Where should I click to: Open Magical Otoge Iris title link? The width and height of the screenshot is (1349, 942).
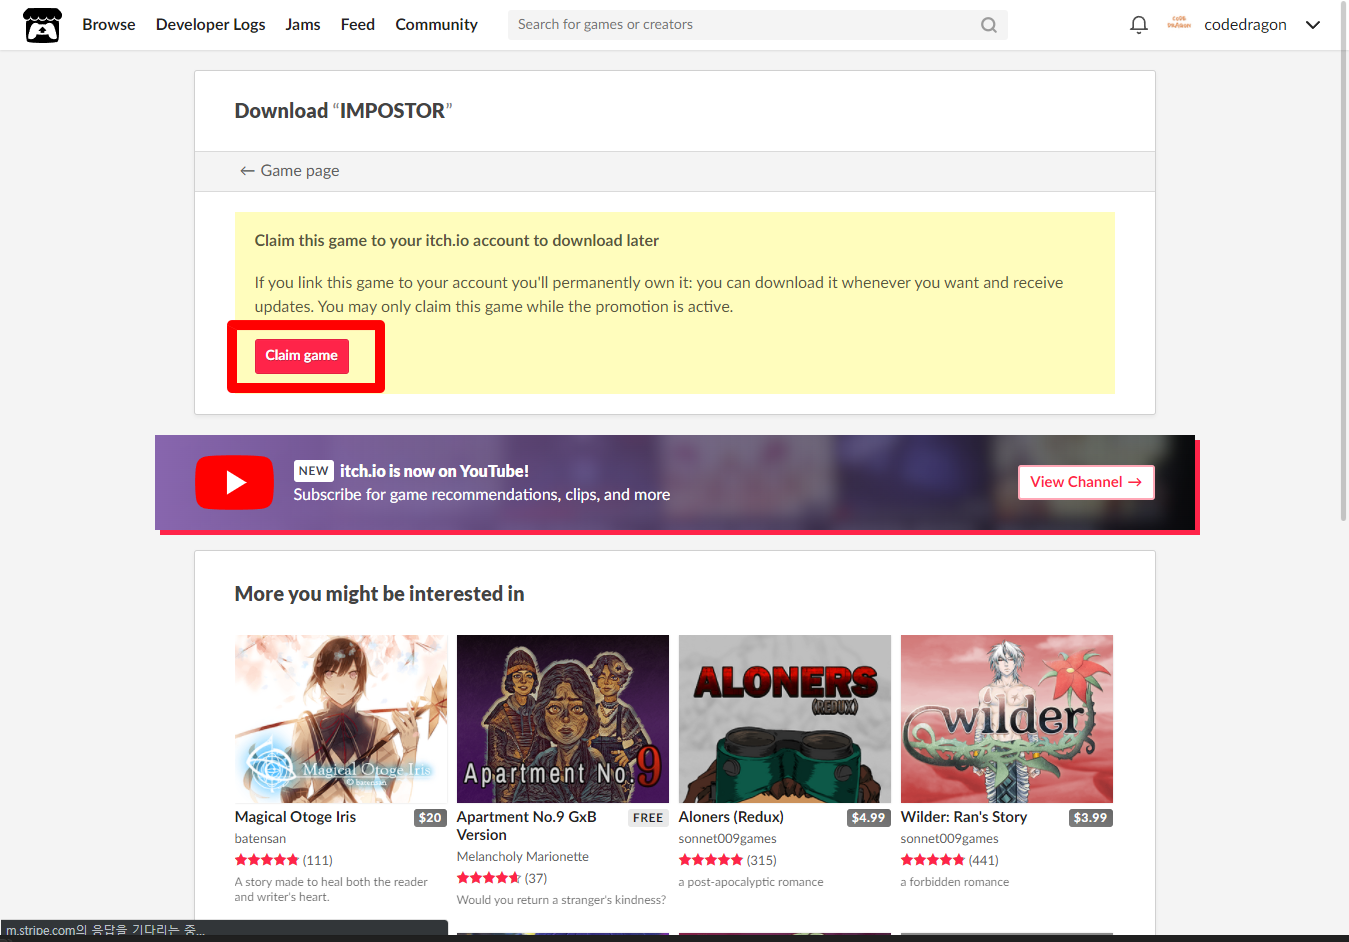(x=295, y=817)
